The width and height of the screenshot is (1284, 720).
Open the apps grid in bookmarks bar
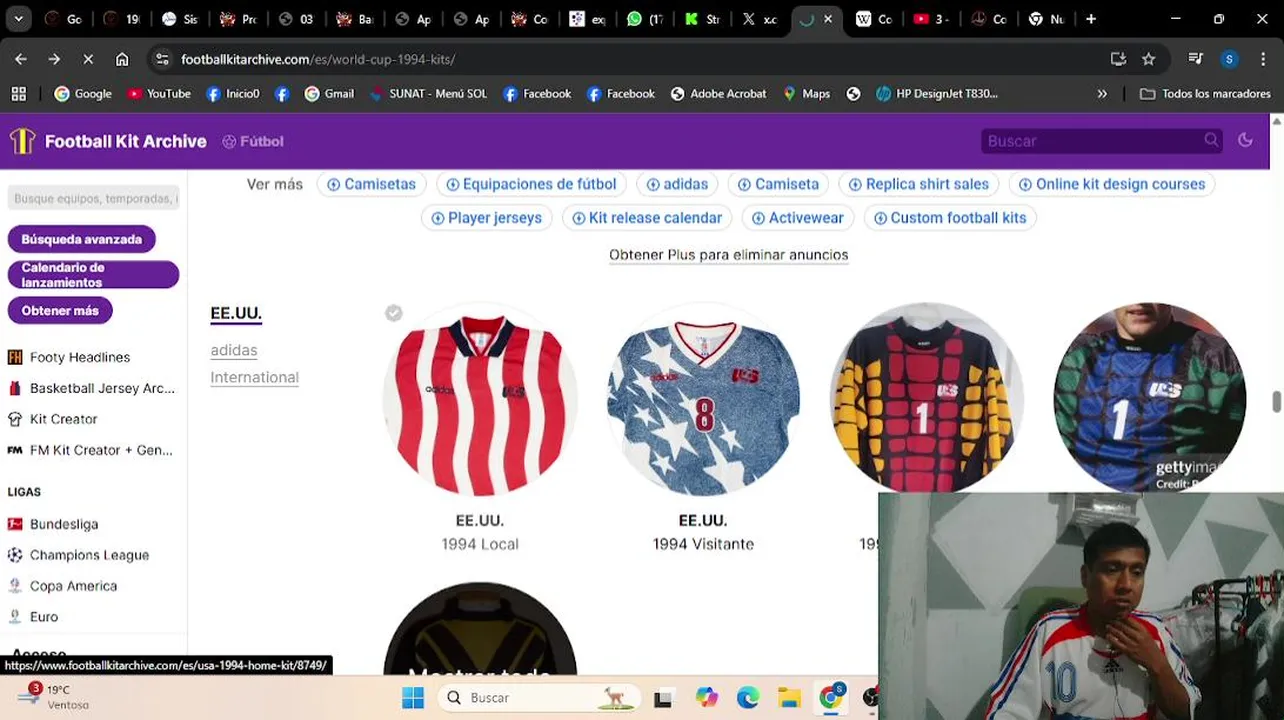pyautogui.click(x=18, y=93)
